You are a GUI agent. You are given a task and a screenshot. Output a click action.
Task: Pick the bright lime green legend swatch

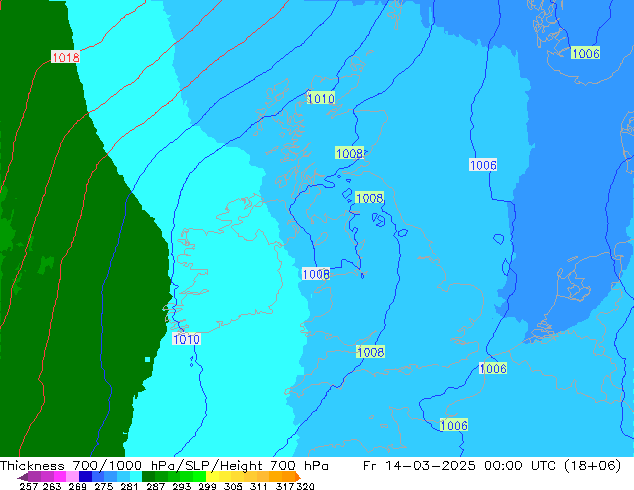tap(199, 476)
